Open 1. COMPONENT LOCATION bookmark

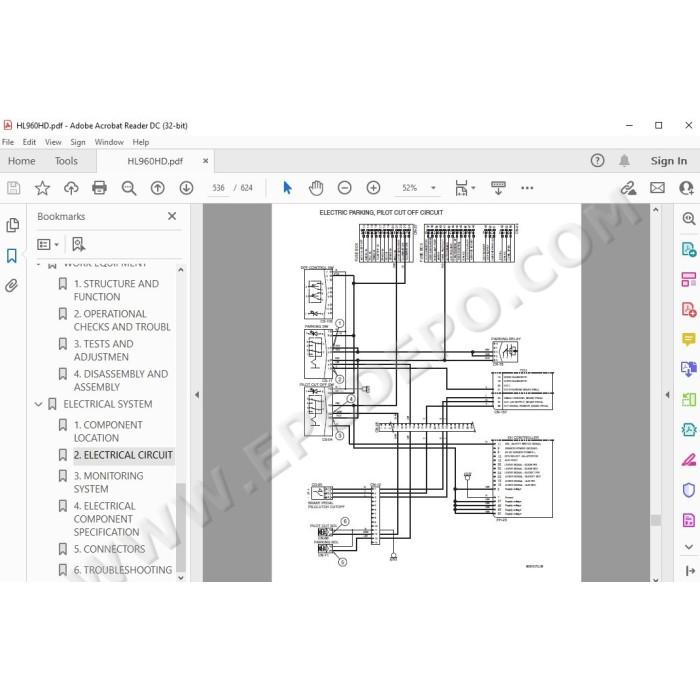click(108, 431)
